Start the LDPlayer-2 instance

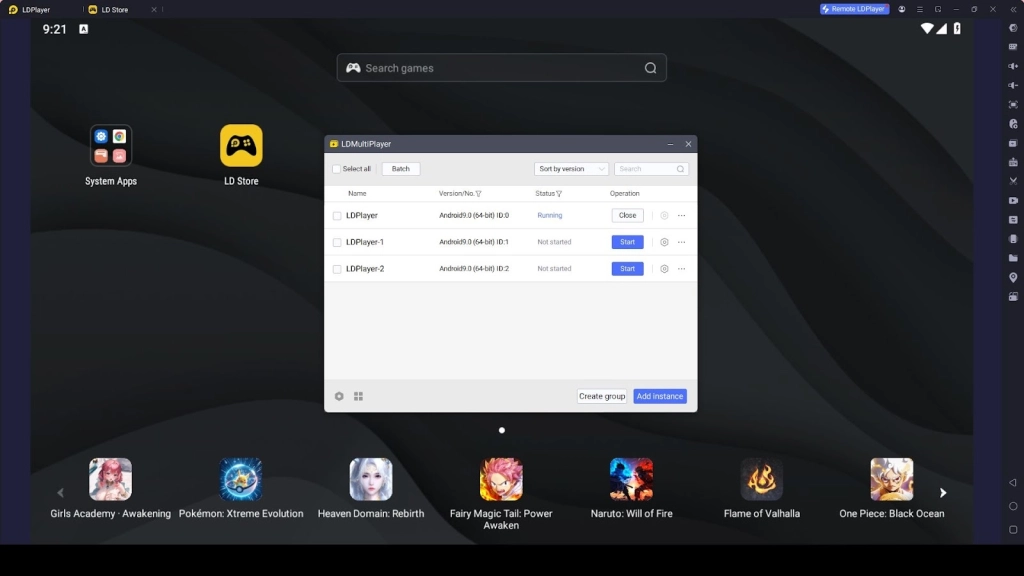click(x=628, y=269)
